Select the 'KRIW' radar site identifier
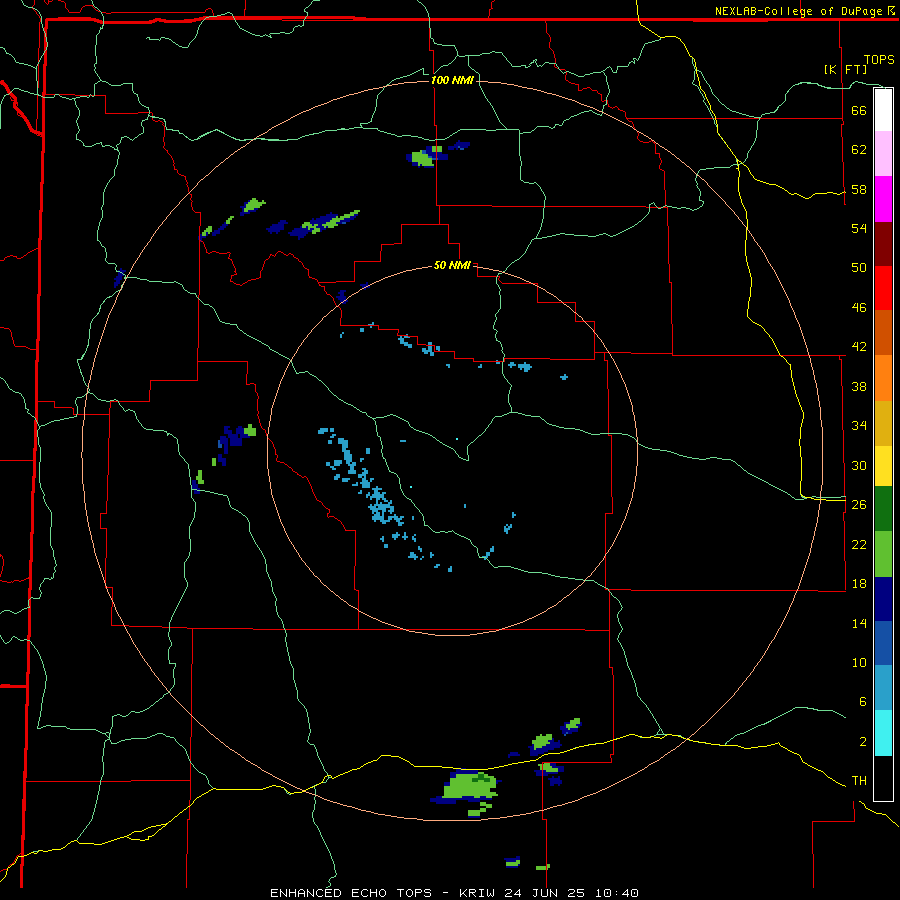The height and width of the screenshot is (900, 900). [x=477, y=893]
